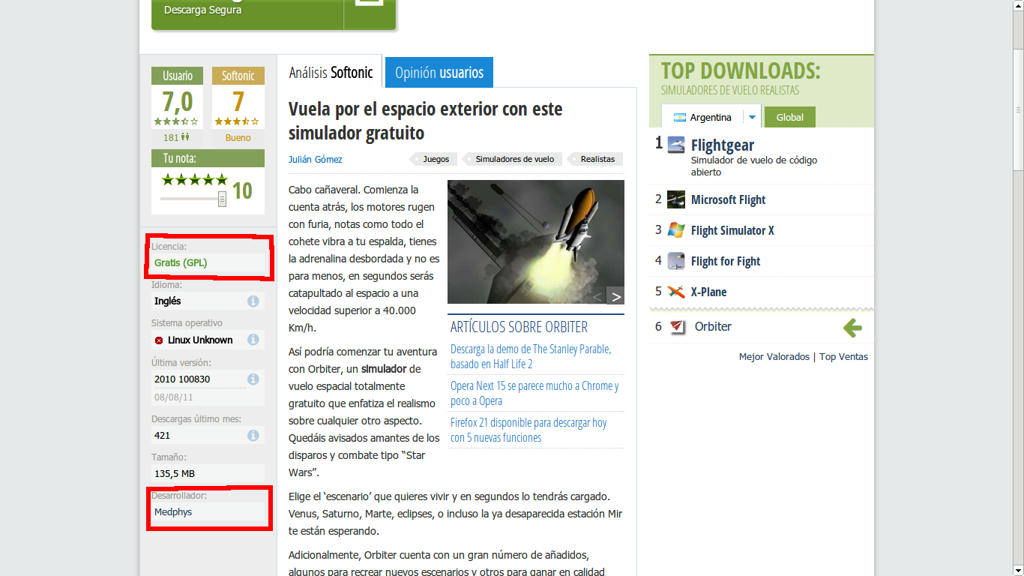Click the scrollbar up arrow

click(x=1017, y=5)
